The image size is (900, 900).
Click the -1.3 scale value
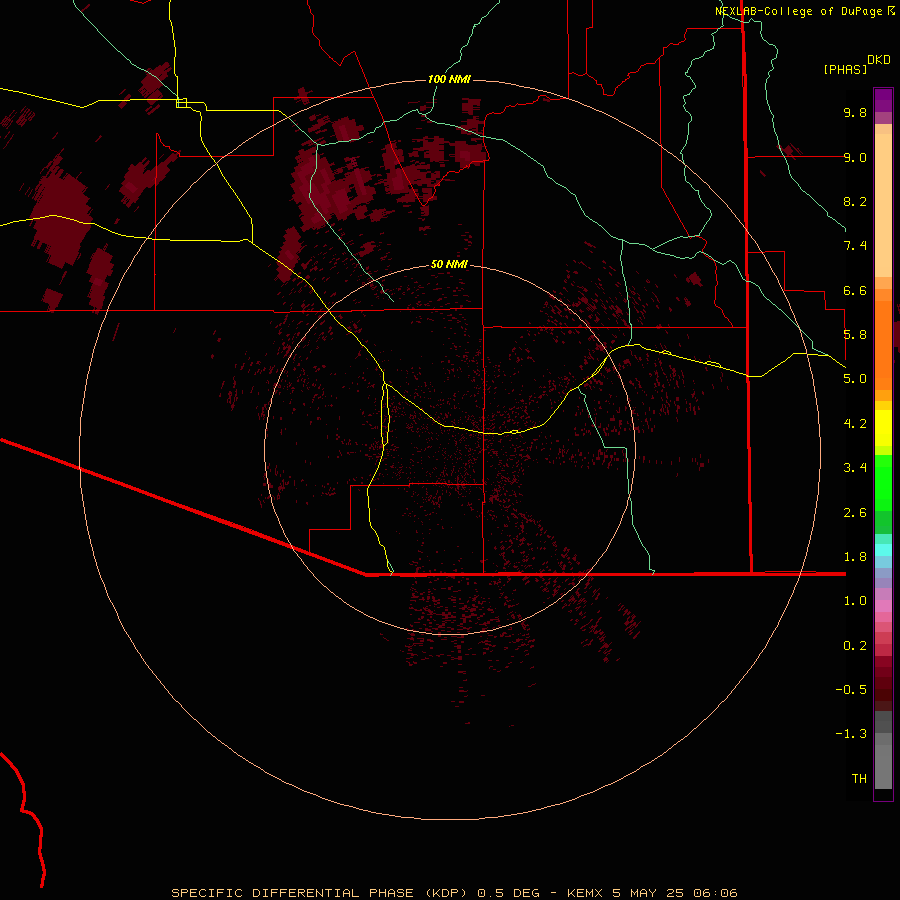851,734
